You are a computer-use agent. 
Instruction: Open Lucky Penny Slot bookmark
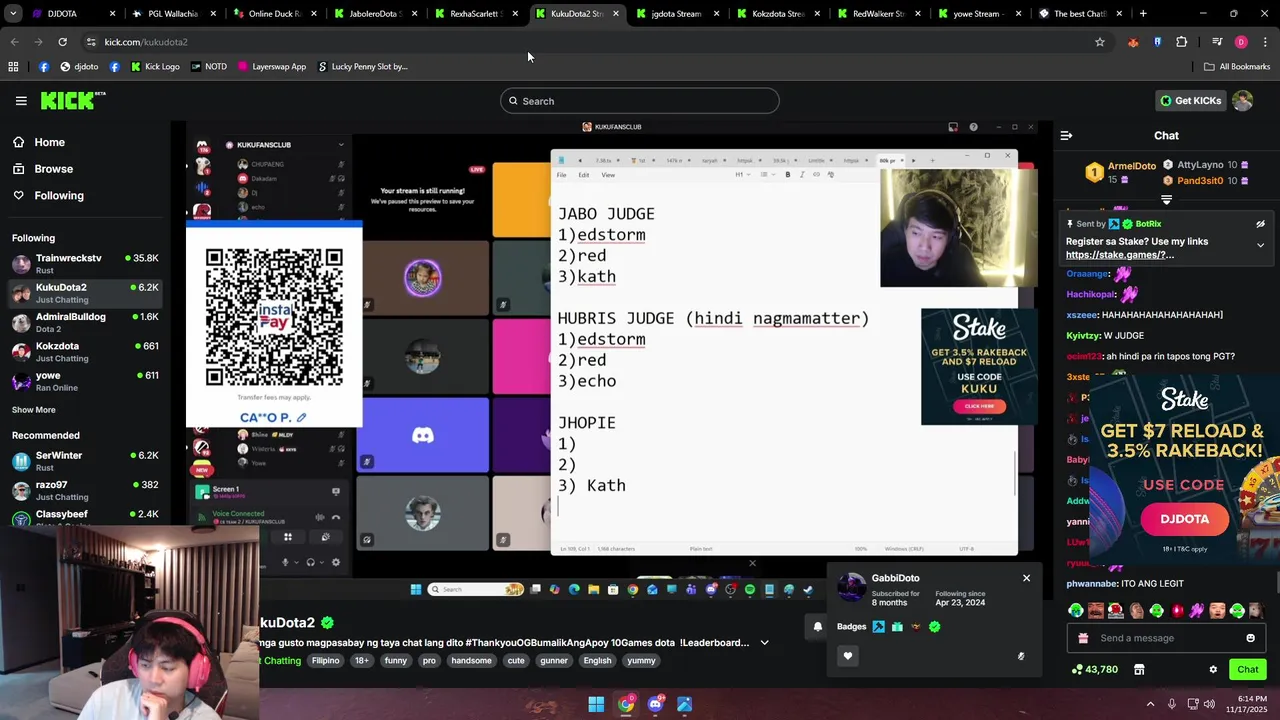[x=362, y=67]
